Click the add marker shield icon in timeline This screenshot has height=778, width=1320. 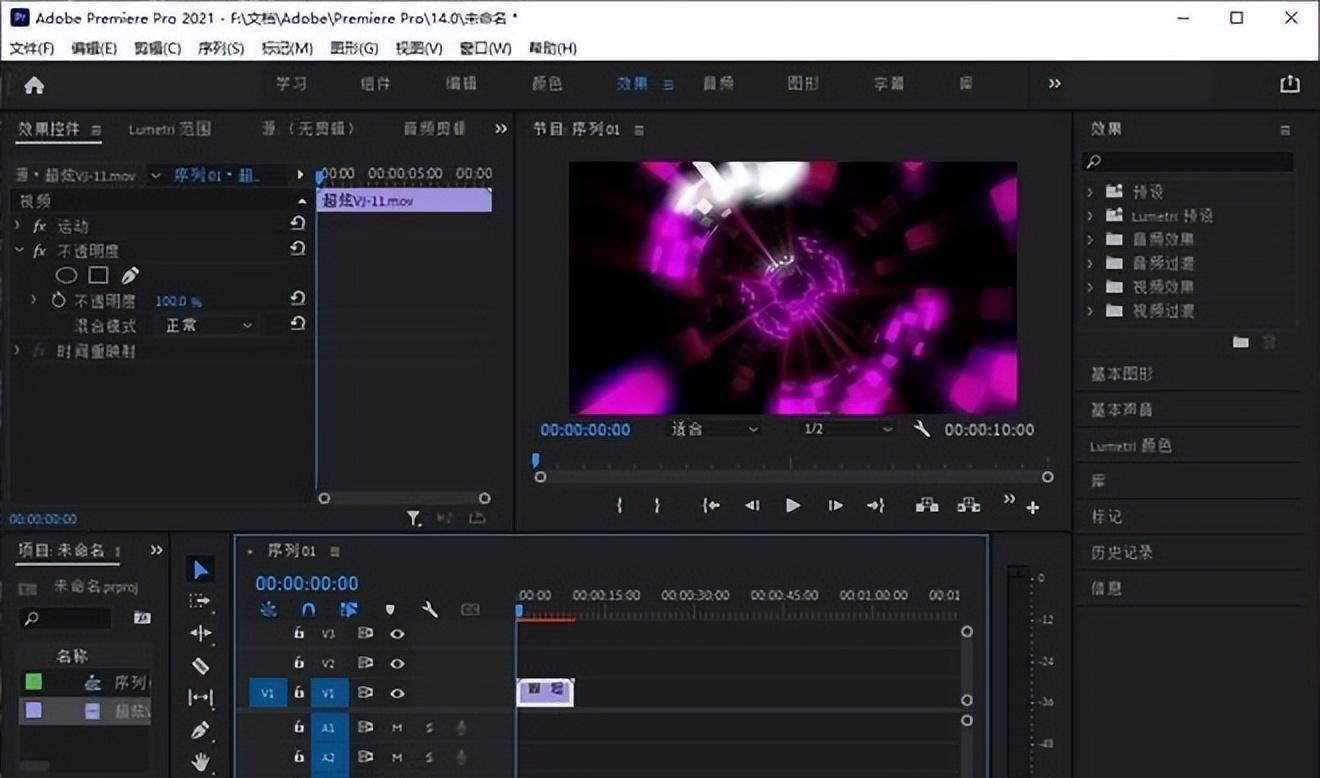[390, 609]
